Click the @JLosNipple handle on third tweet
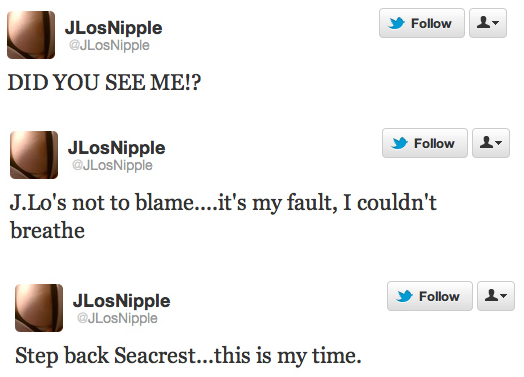 pos(117,319)
